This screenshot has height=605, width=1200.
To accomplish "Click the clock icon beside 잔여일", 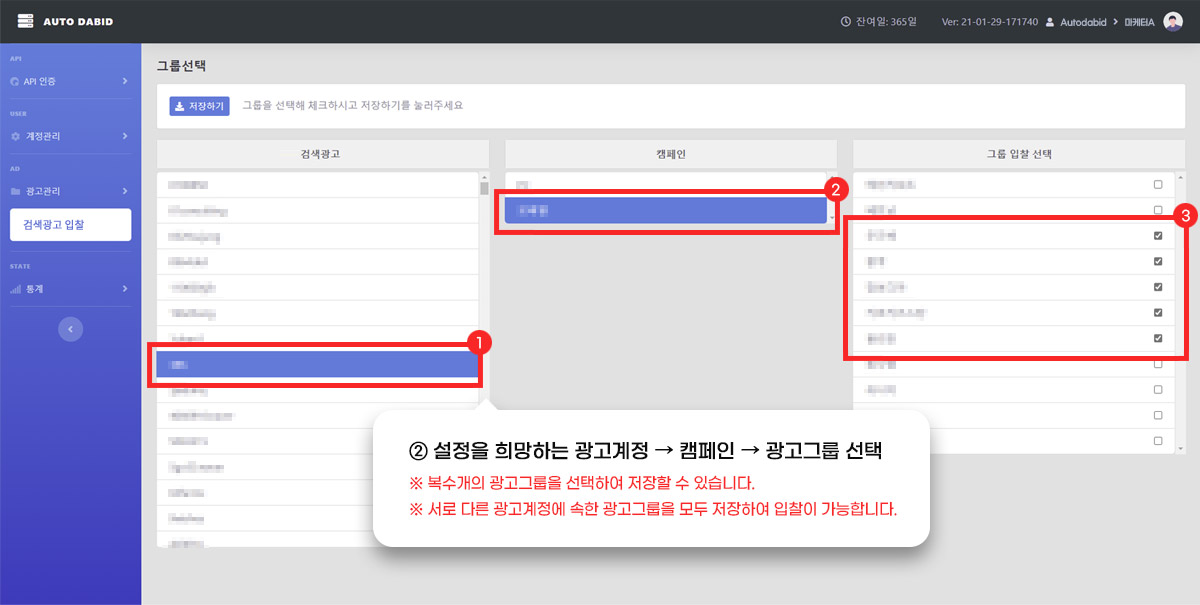I will pyautogui.click(x=846, y=22).
